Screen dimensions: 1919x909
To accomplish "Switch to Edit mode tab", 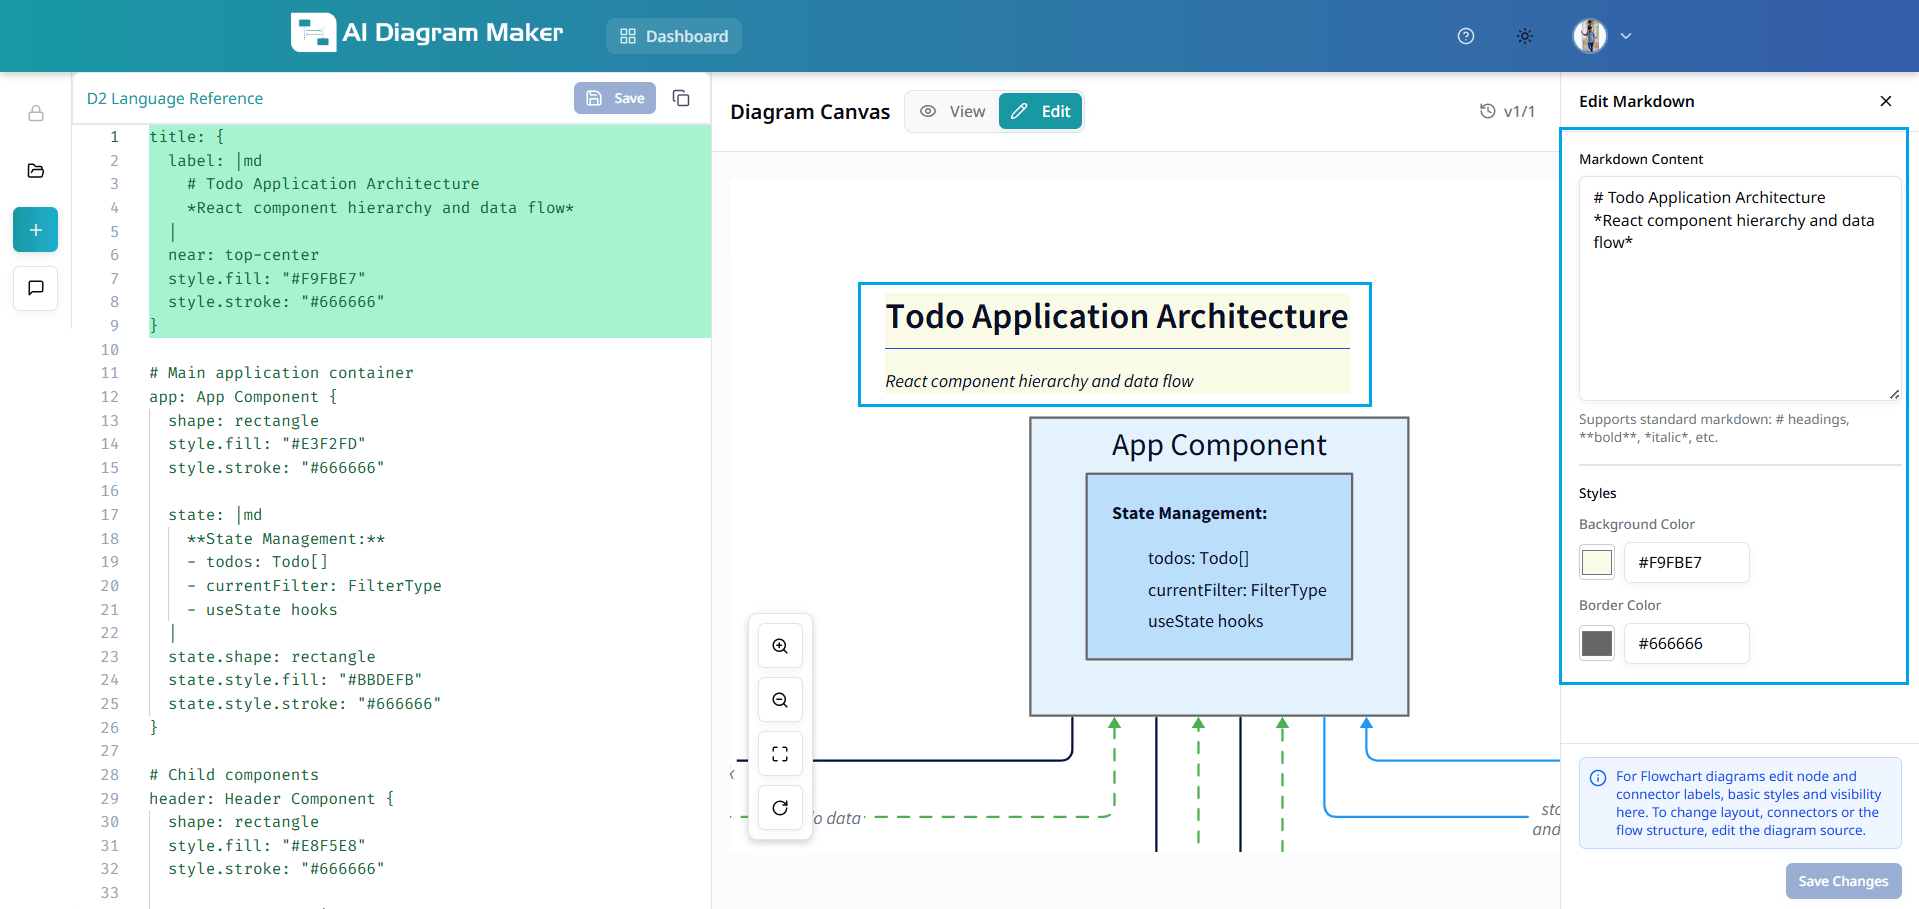I will (x=1040, y=111).
